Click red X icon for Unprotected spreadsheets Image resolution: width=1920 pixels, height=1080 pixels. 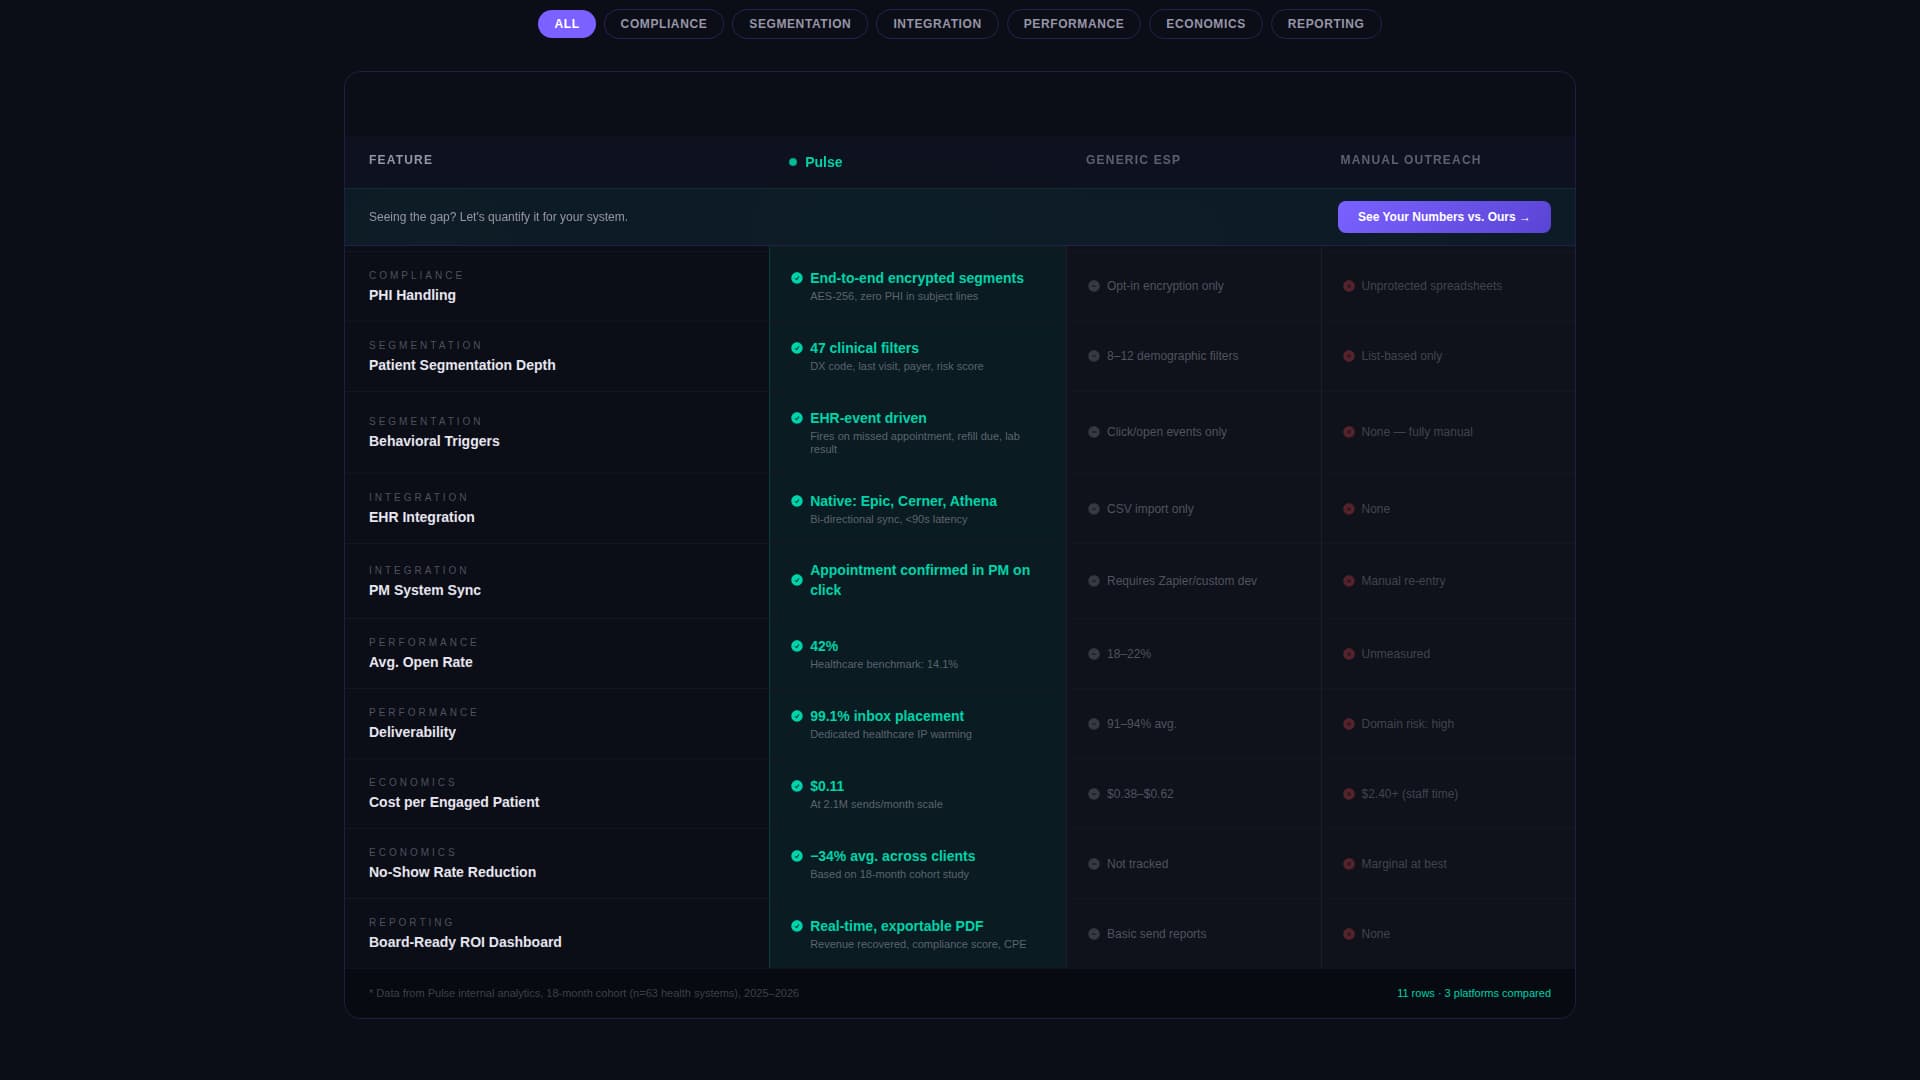click(x=1349, y=286)
